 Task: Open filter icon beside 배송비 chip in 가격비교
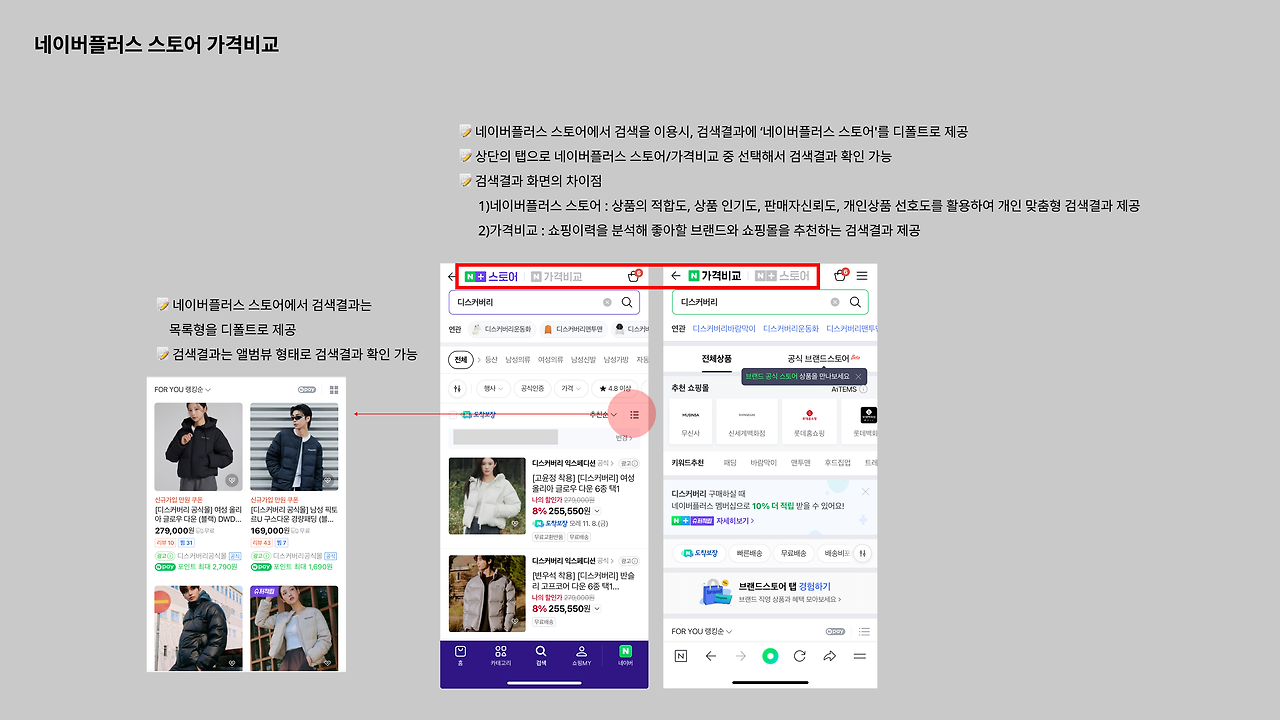[x=863, y=553]
